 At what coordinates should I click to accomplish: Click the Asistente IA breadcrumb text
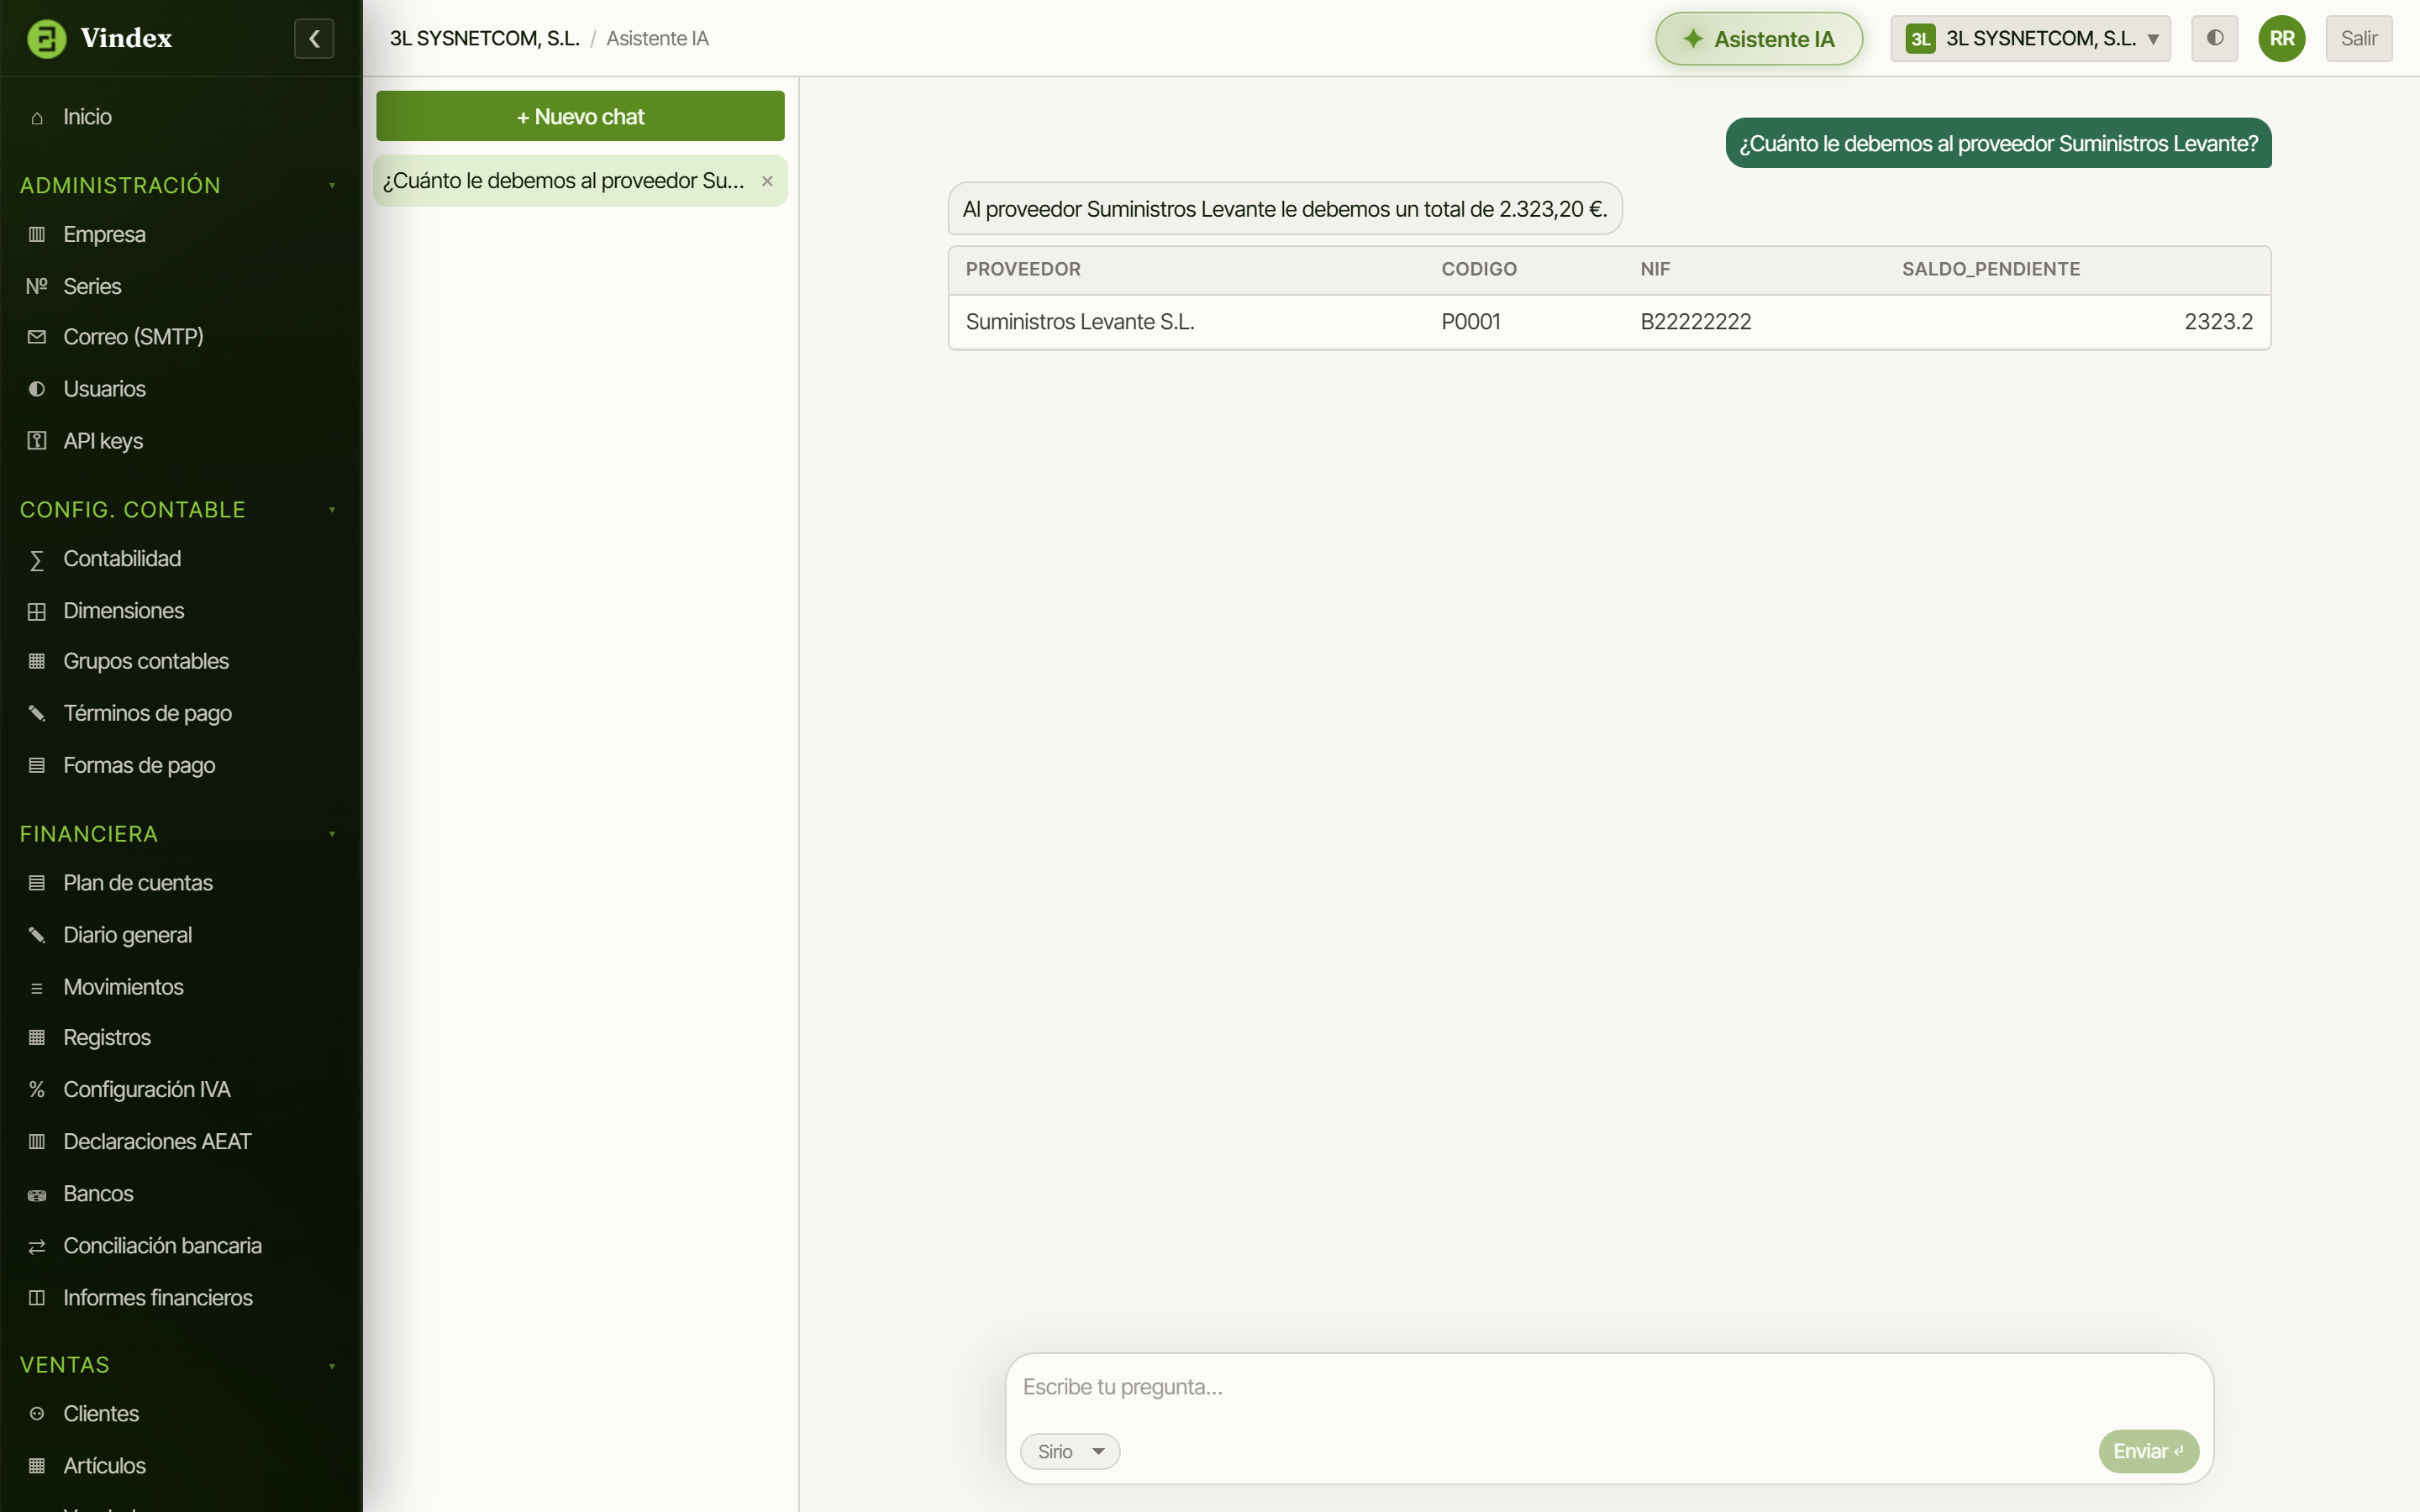coord(657,38)
